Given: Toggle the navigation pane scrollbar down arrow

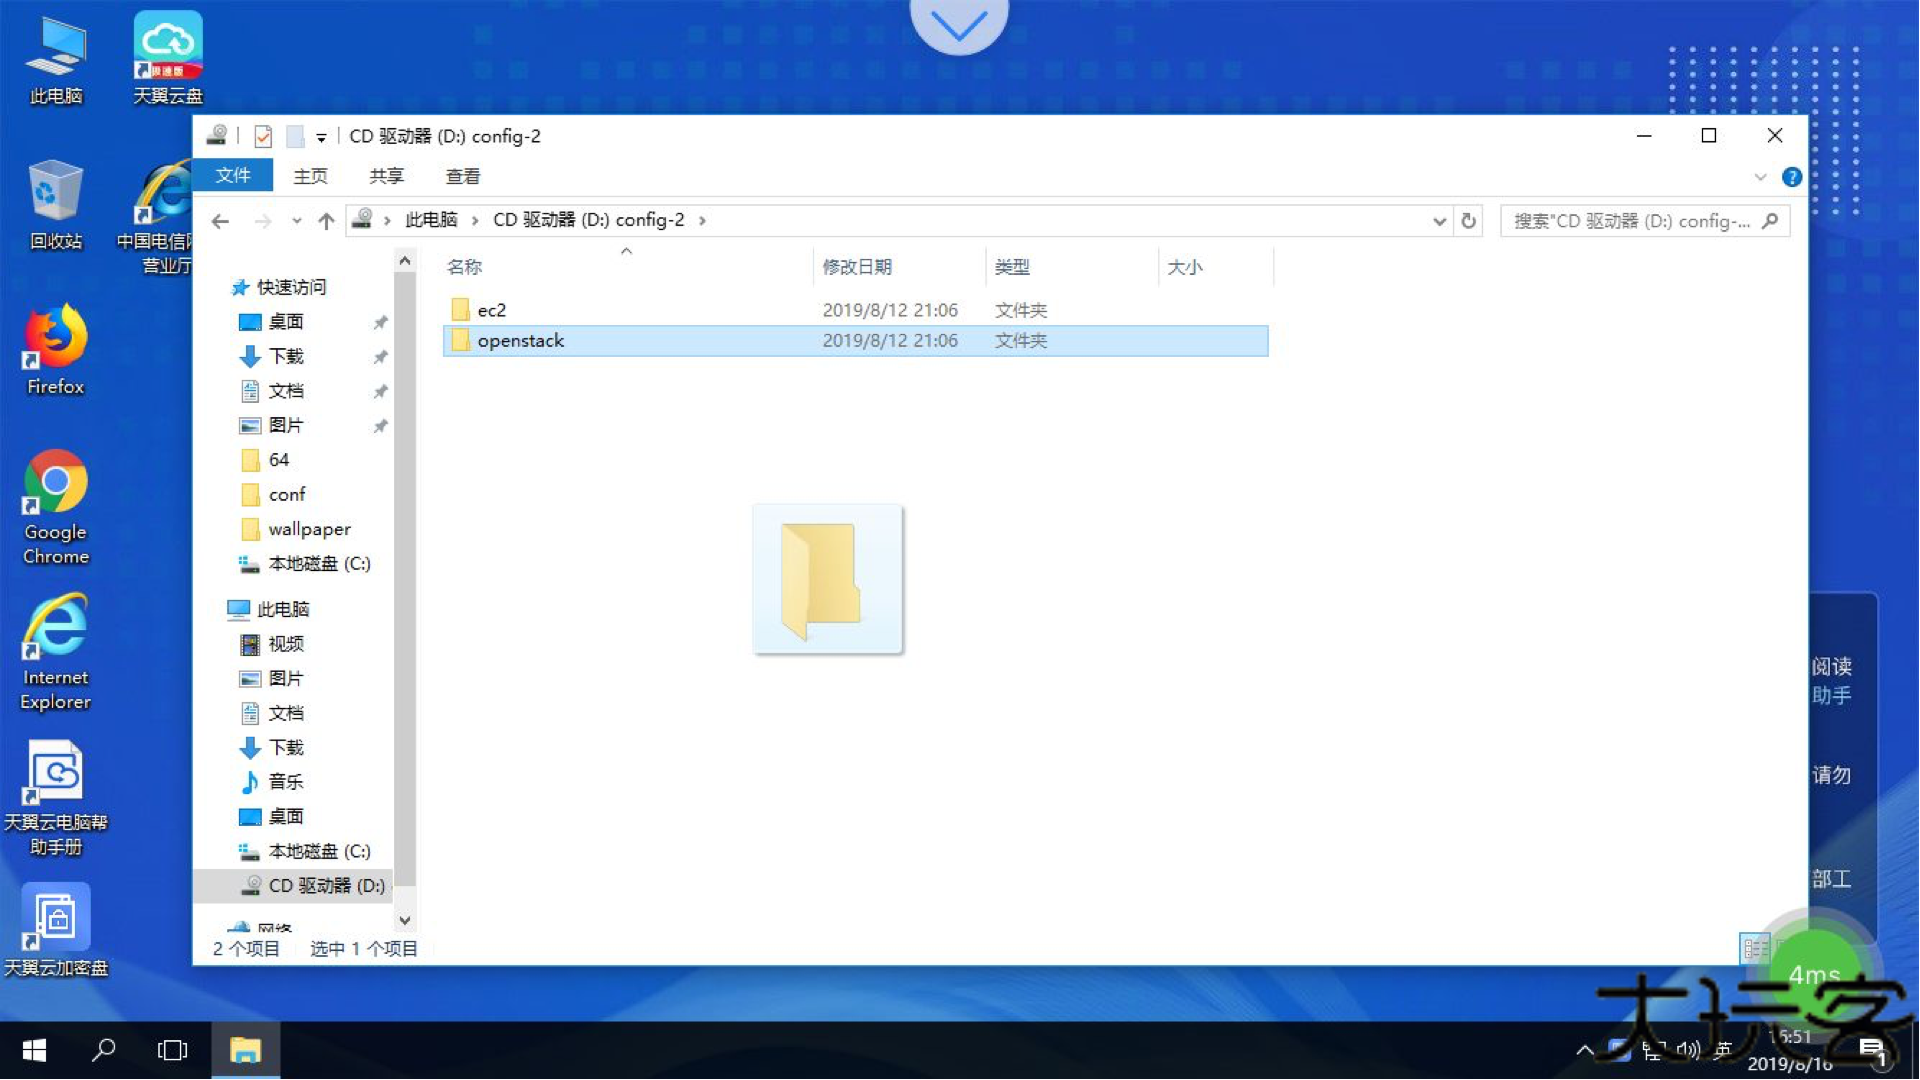Looking at the screenshot, I should coord(405,920).
